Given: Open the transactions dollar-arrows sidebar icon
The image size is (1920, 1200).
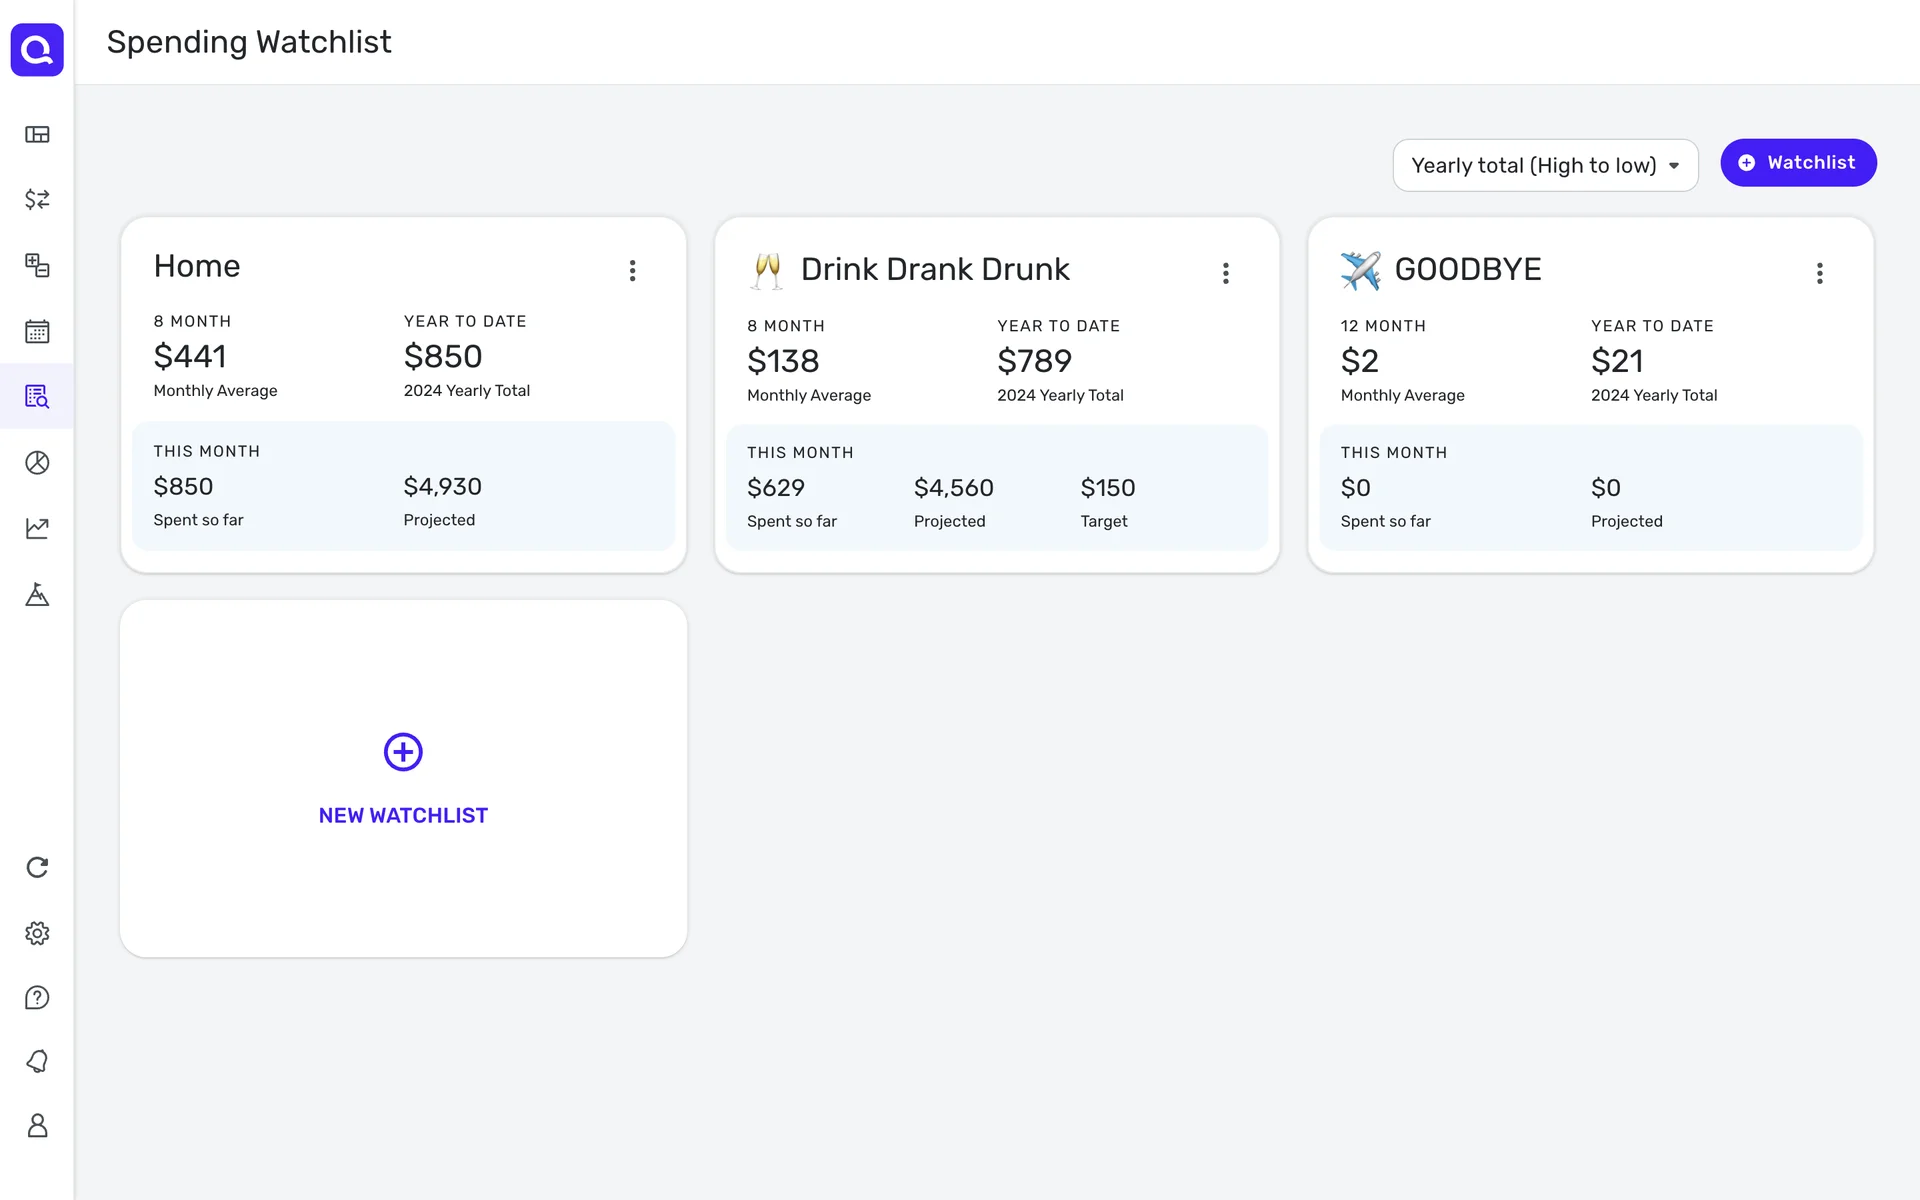Looking at the screenshot, I should (37, 200).
